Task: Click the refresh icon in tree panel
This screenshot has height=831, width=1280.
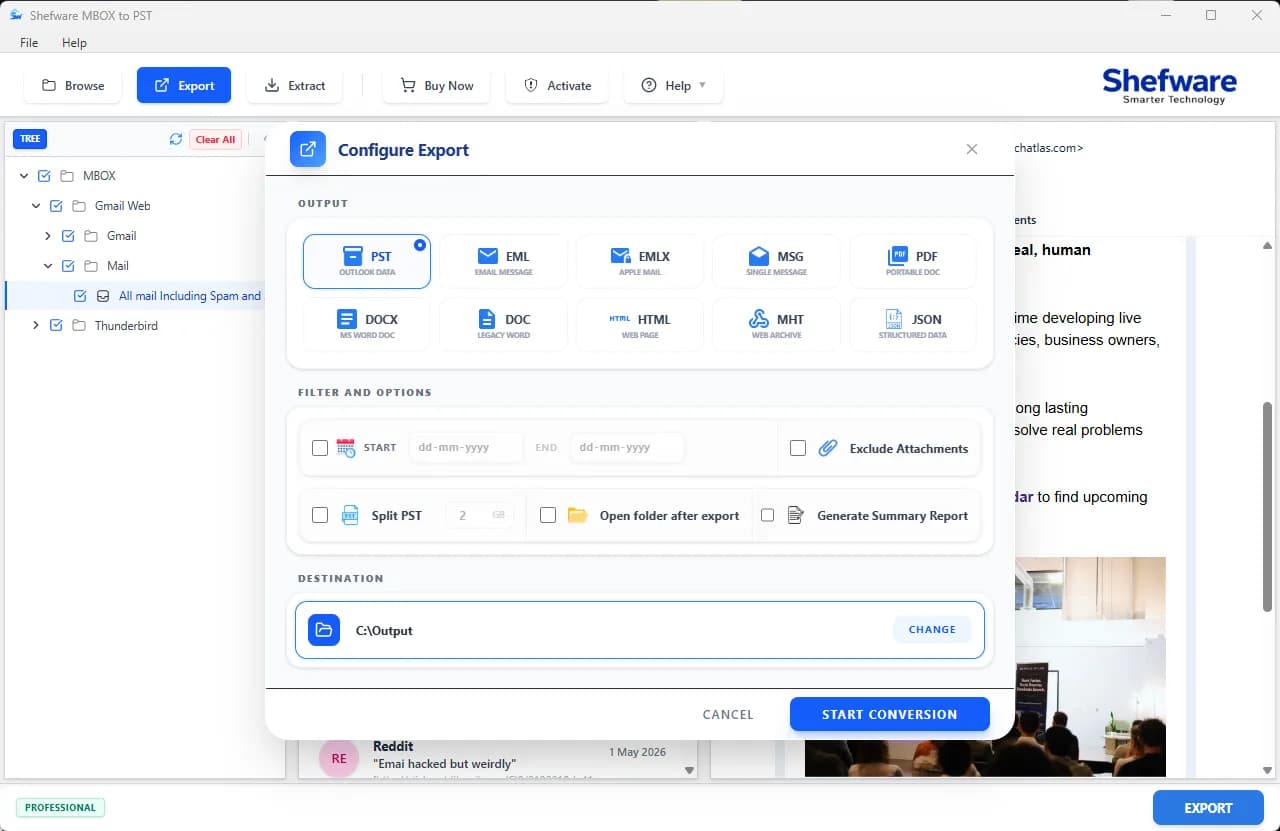Action: point(176,140)
